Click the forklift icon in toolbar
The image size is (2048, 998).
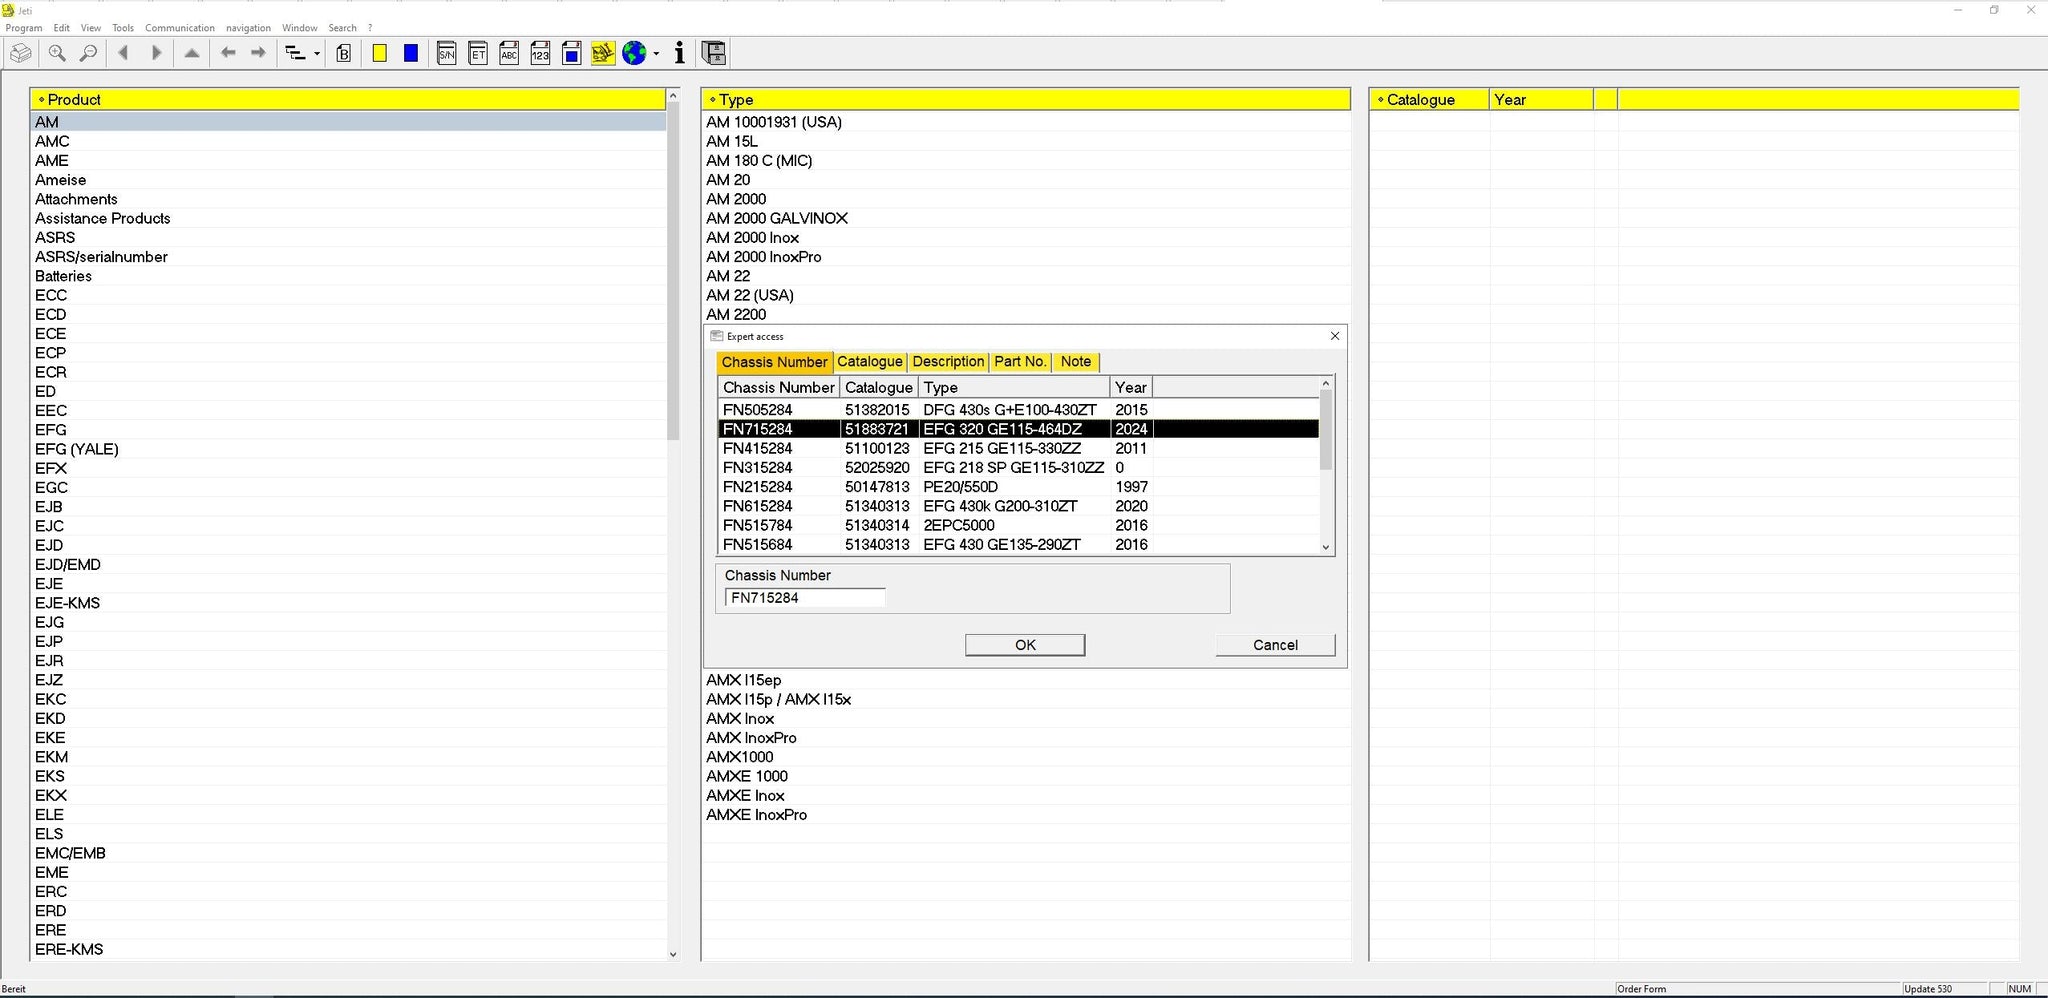(602, 54)
